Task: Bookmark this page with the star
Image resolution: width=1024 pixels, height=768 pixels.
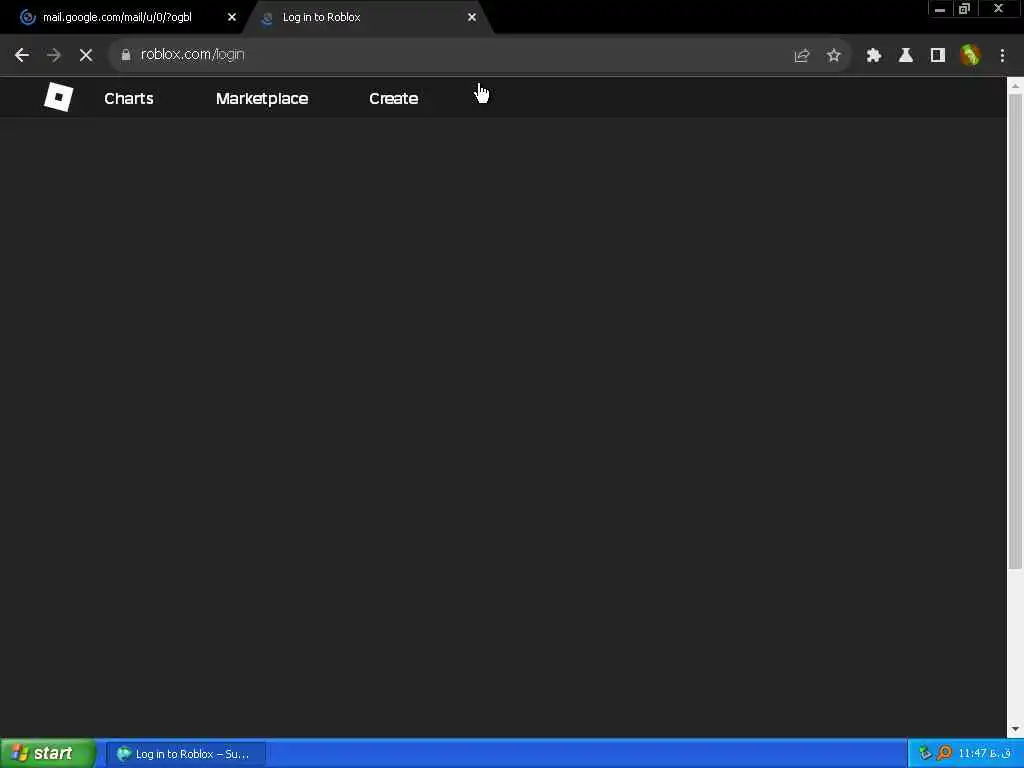Action: (x=833, y=56)
